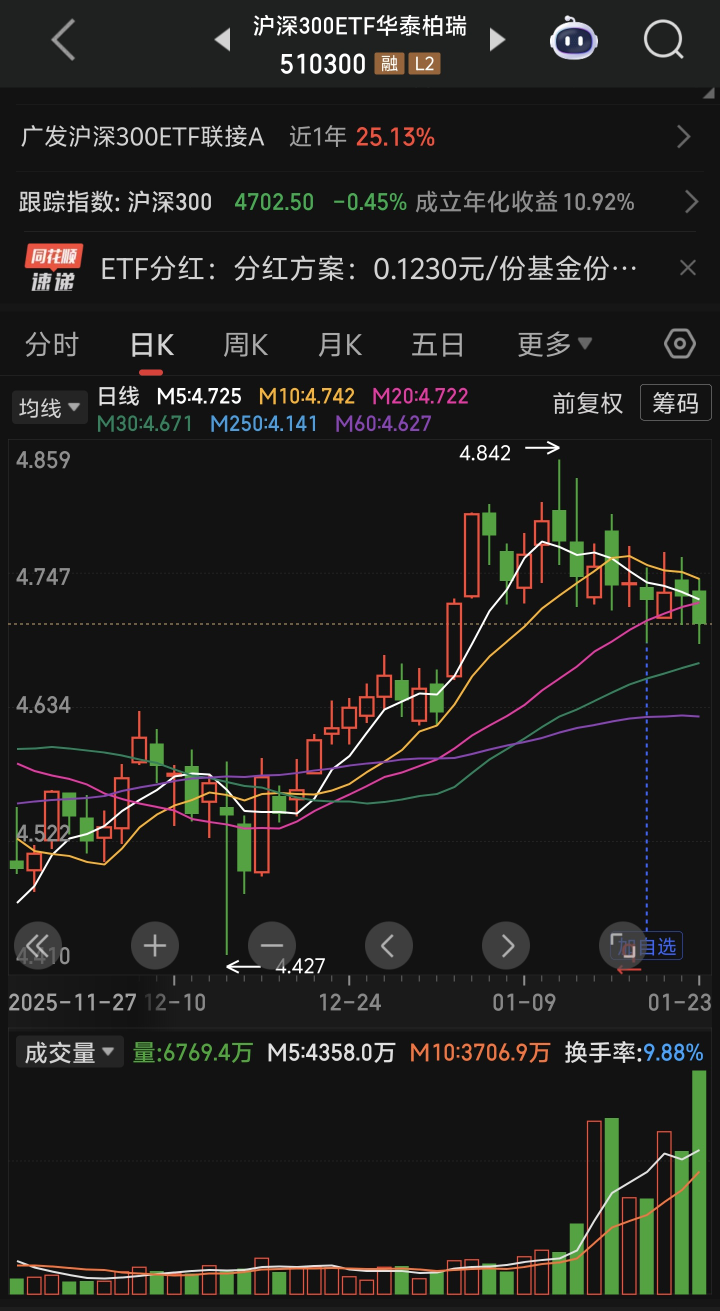
Task: Tap the 2025-11-27 start date label
Action: coord(72,1001)
